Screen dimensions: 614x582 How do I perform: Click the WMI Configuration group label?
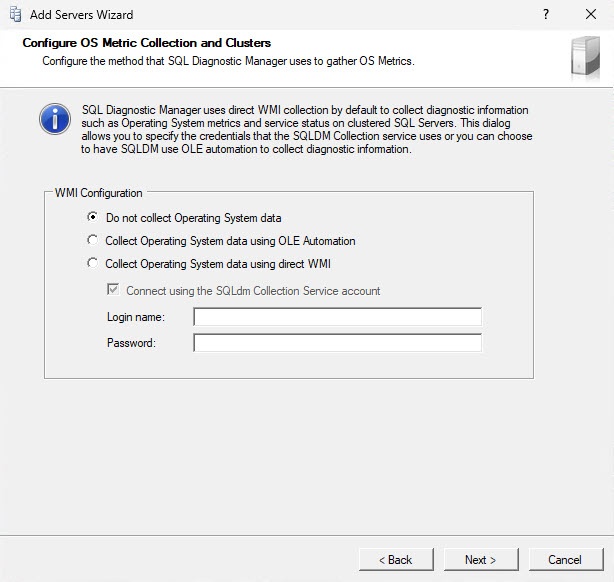point(98,193)
